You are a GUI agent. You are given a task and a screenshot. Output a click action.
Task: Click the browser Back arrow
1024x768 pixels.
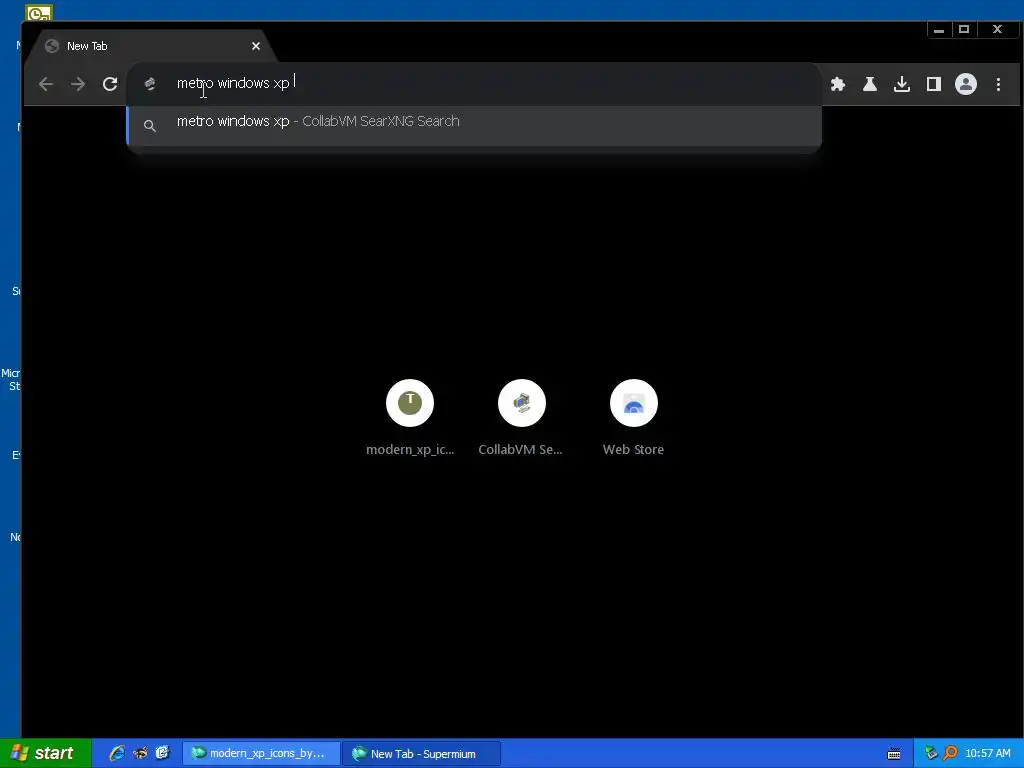pos(45,84)
